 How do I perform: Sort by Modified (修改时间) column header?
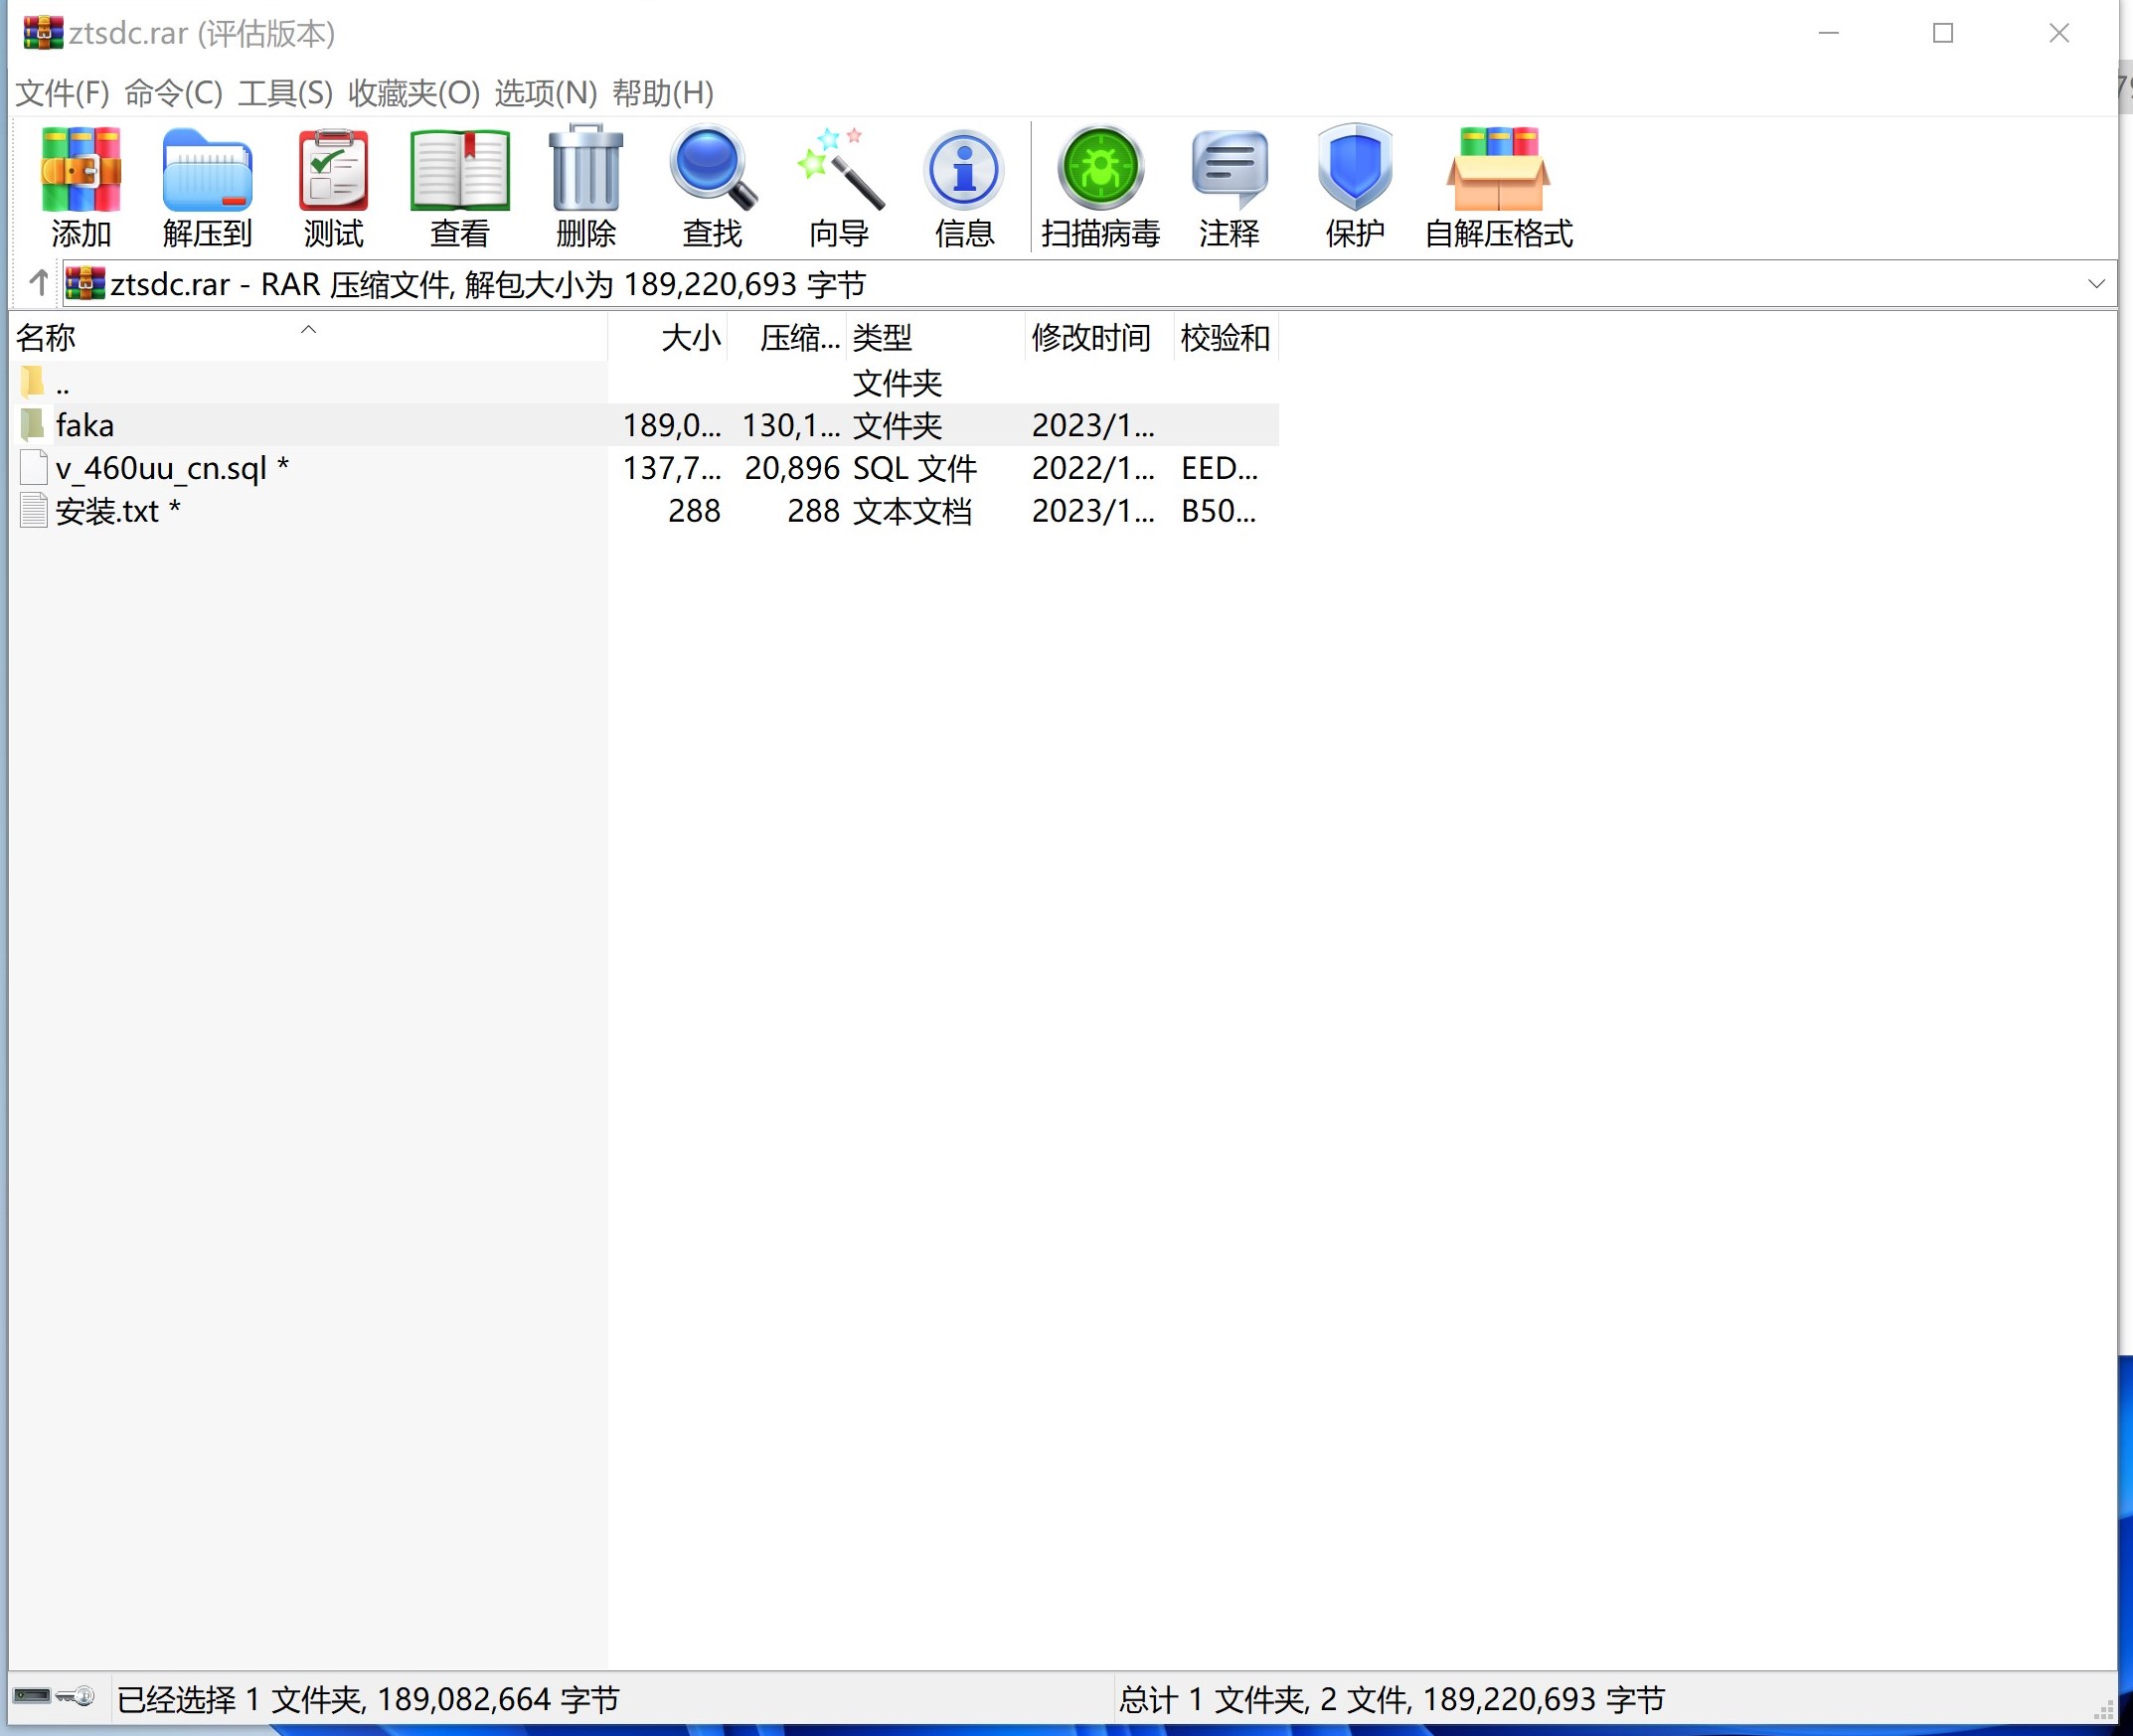tap(1100, 337)
